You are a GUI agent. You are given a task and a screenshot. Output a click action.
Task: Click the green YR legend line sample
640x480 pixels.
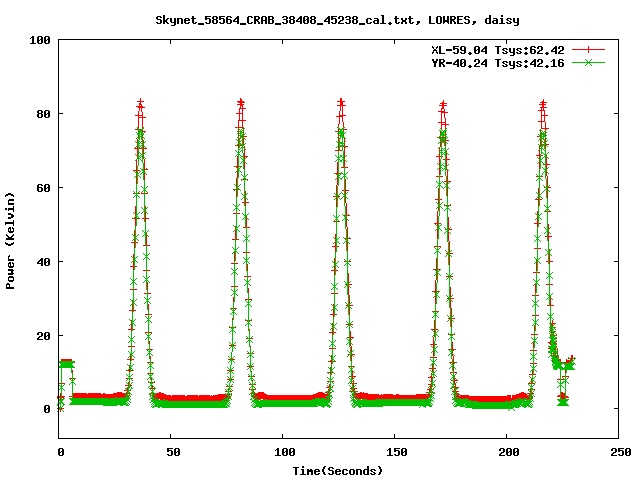[588, 62]
